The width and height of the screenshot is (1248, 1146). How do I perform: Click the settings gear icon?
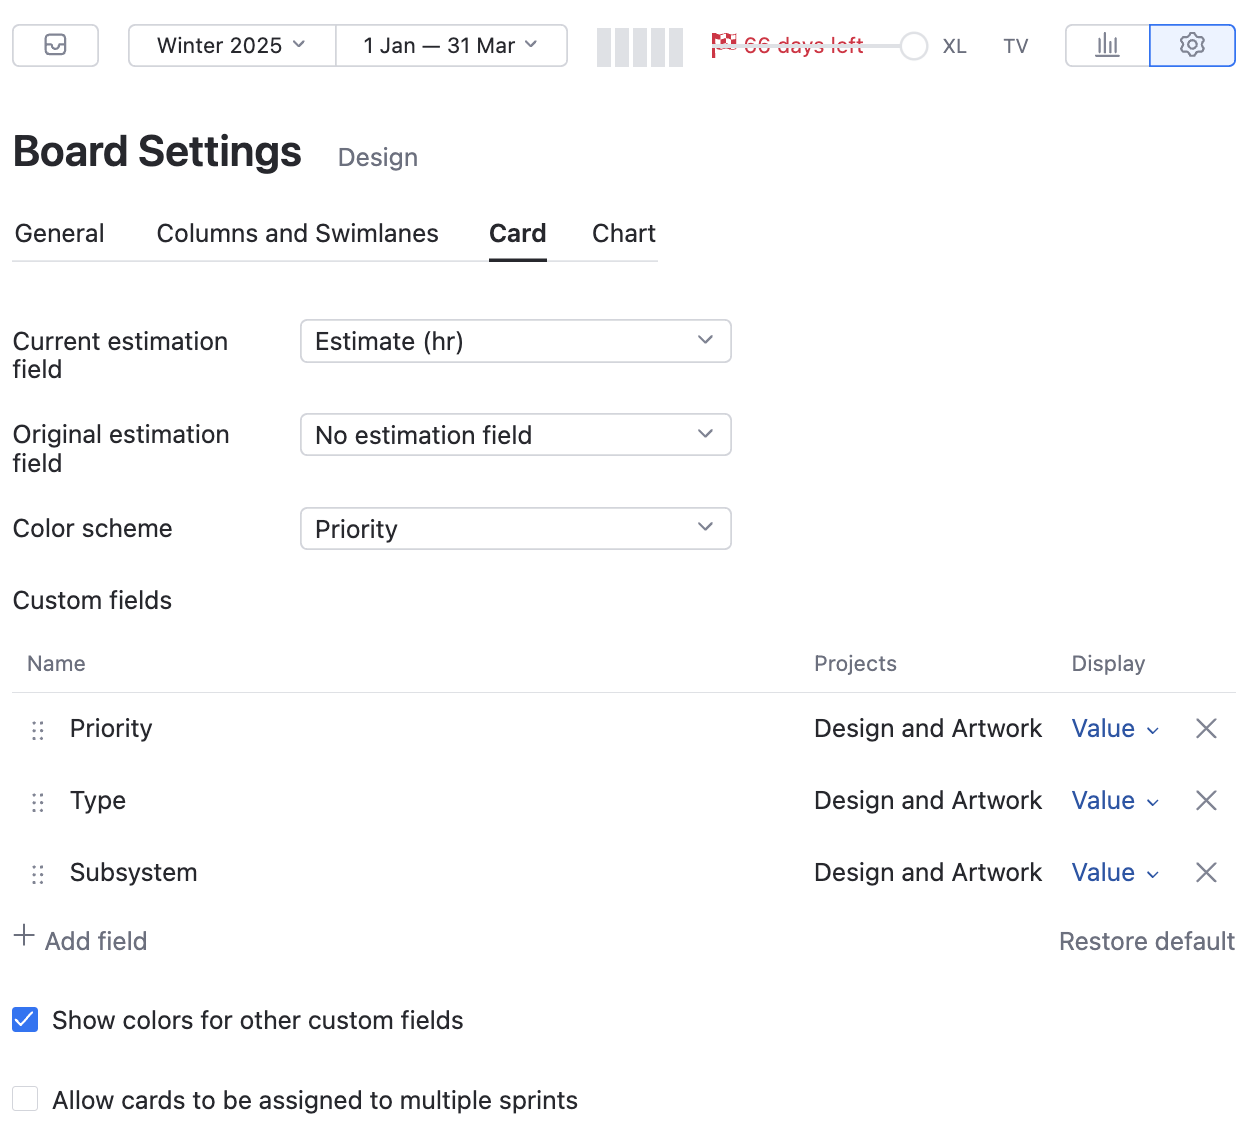pyautogui.click(x=1192, y=45)
